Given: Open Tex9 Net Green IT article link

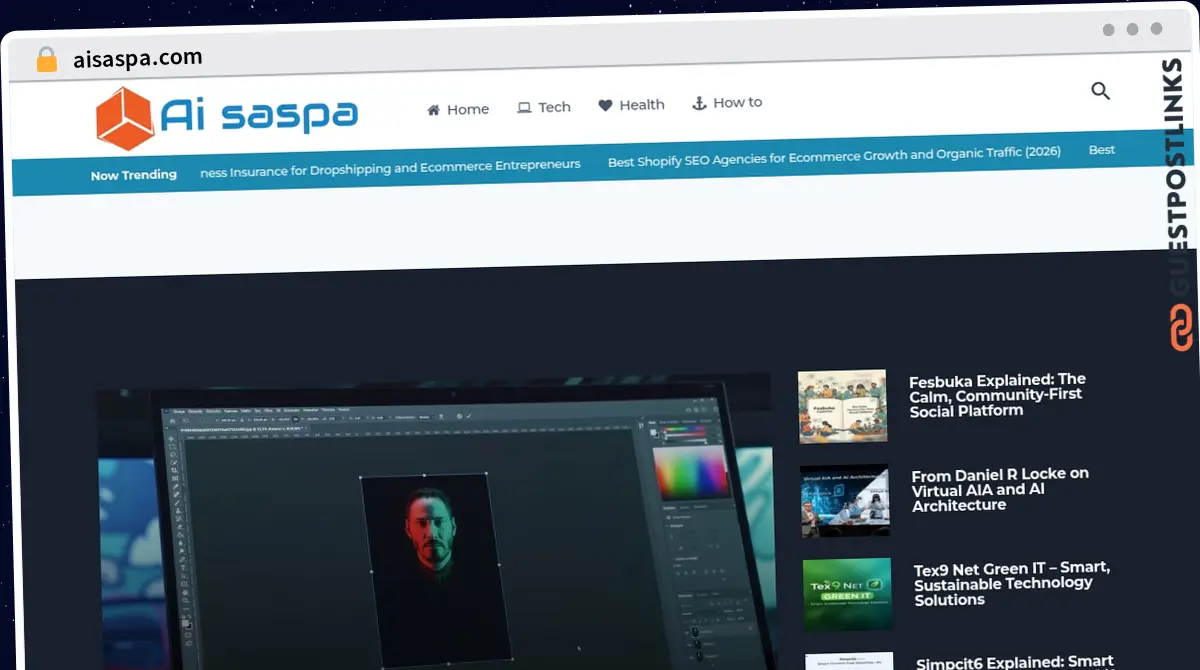Looking at the screenshot, I should 1012,584.
